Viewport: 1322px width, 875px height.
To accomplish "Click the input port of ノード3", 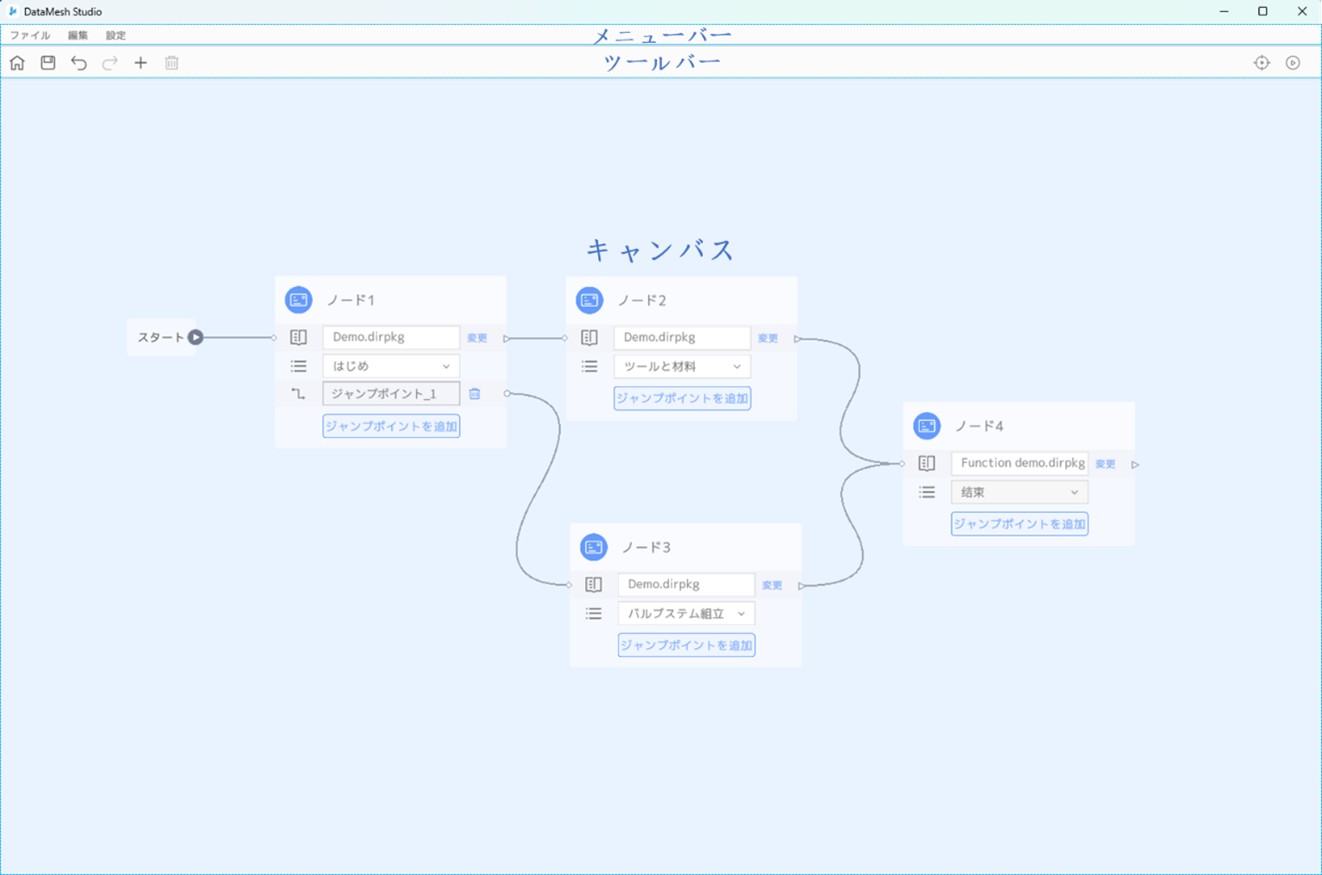I will click(569, 585).
